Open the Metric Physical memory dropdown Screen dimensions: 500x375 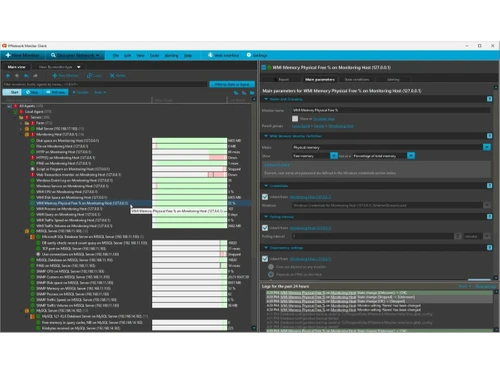coord(487,147)
